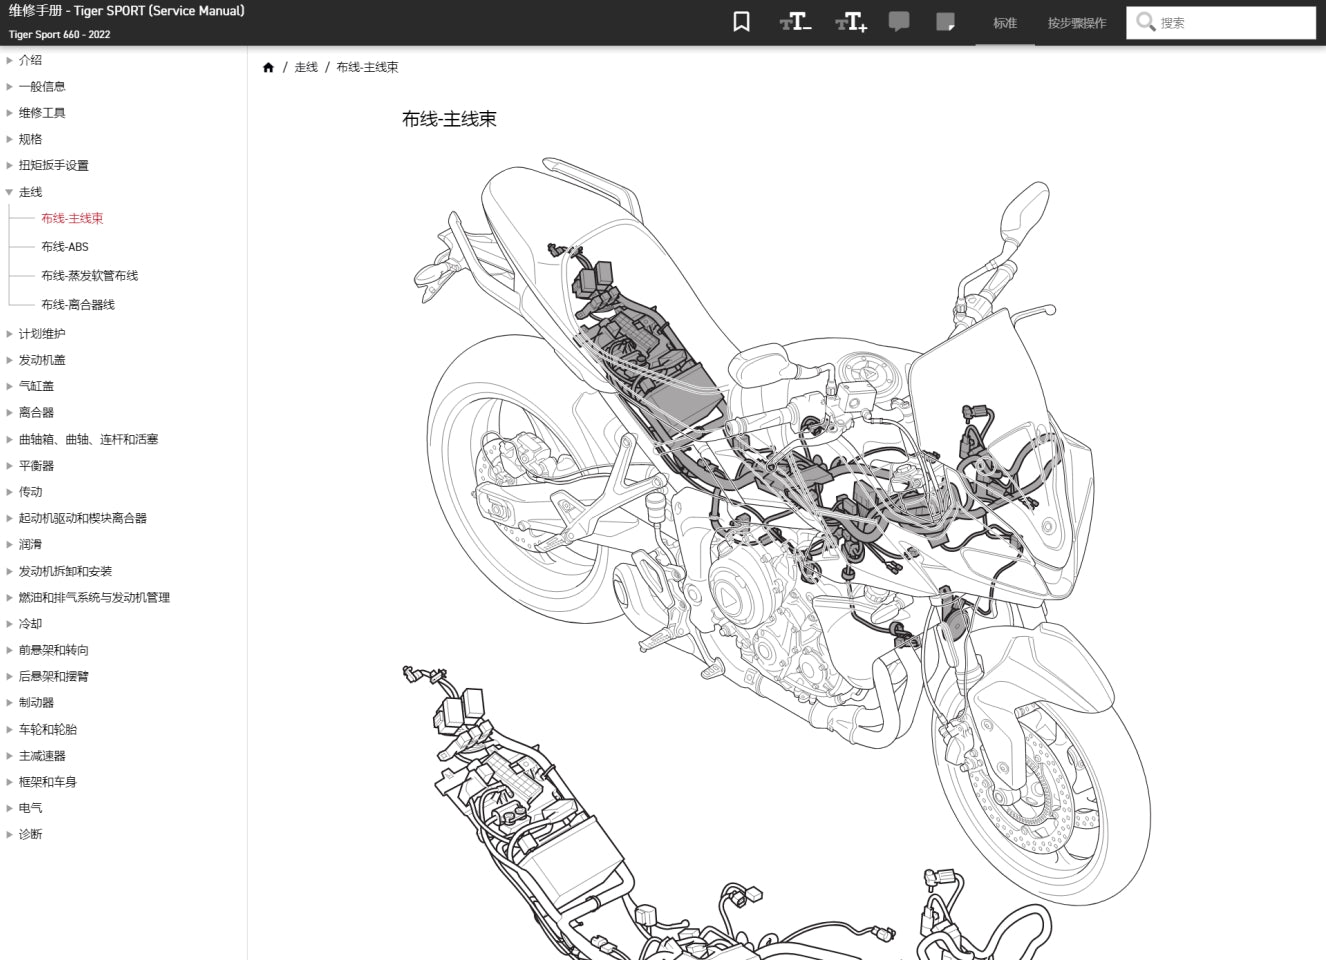1326x960 pixels.
Task: Click the magnifier icon in the search box
Action: (1145, 21)
